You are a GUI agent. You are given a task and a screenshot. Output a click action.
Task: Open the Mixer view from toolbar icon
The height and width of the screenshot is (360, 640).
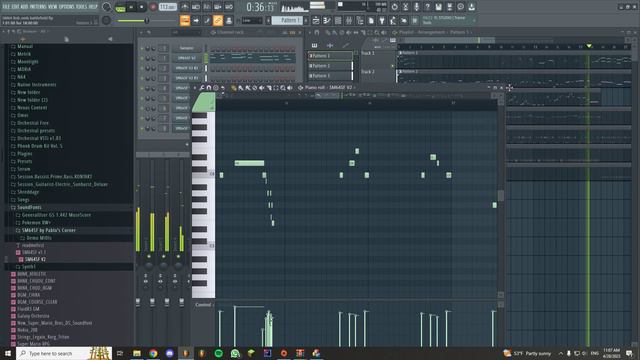pos(349,20)
